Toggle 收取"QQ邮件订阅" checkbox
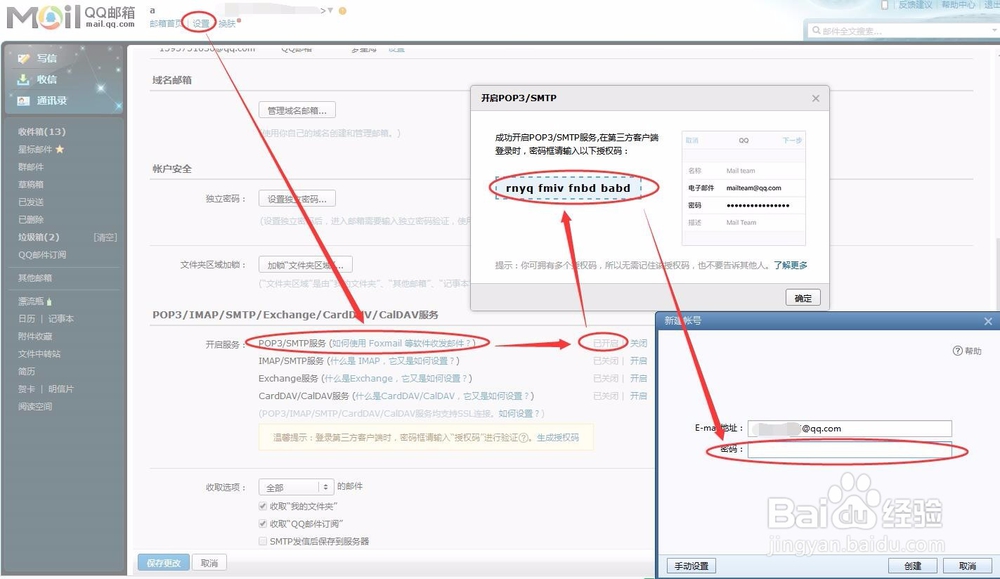This screenshot has width=1000, height=579. 263,524
